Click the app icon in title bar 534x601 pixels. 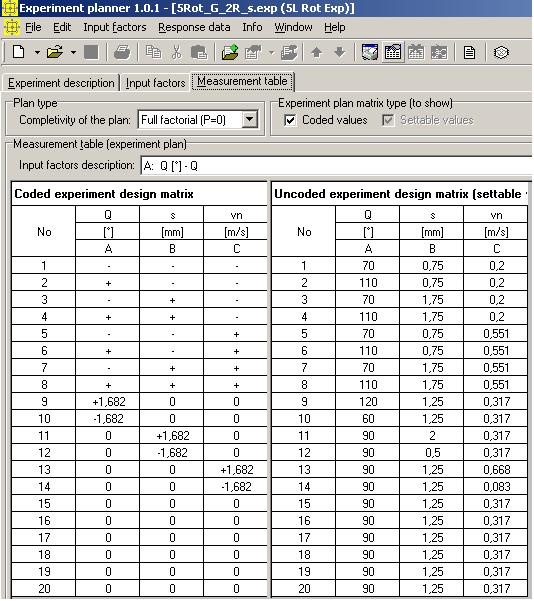[x=9, y=8]
